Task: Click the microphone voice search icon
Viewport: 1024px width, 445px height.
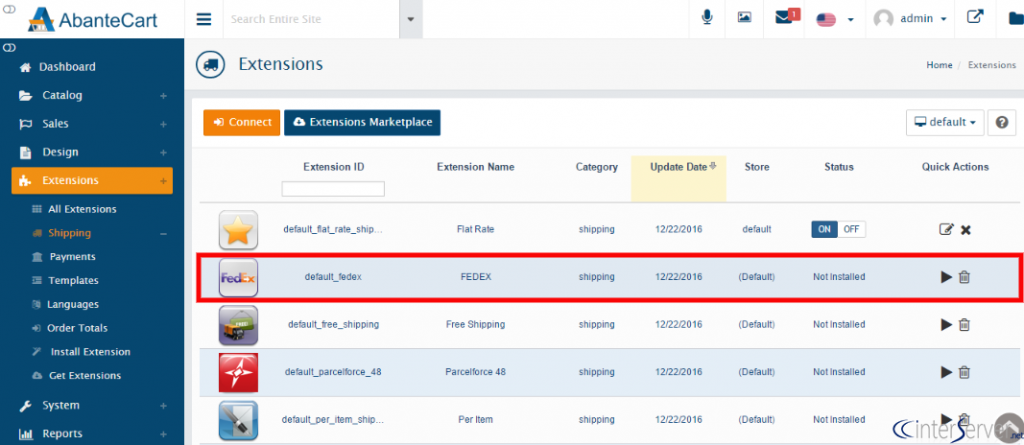Action: point(707,18)
